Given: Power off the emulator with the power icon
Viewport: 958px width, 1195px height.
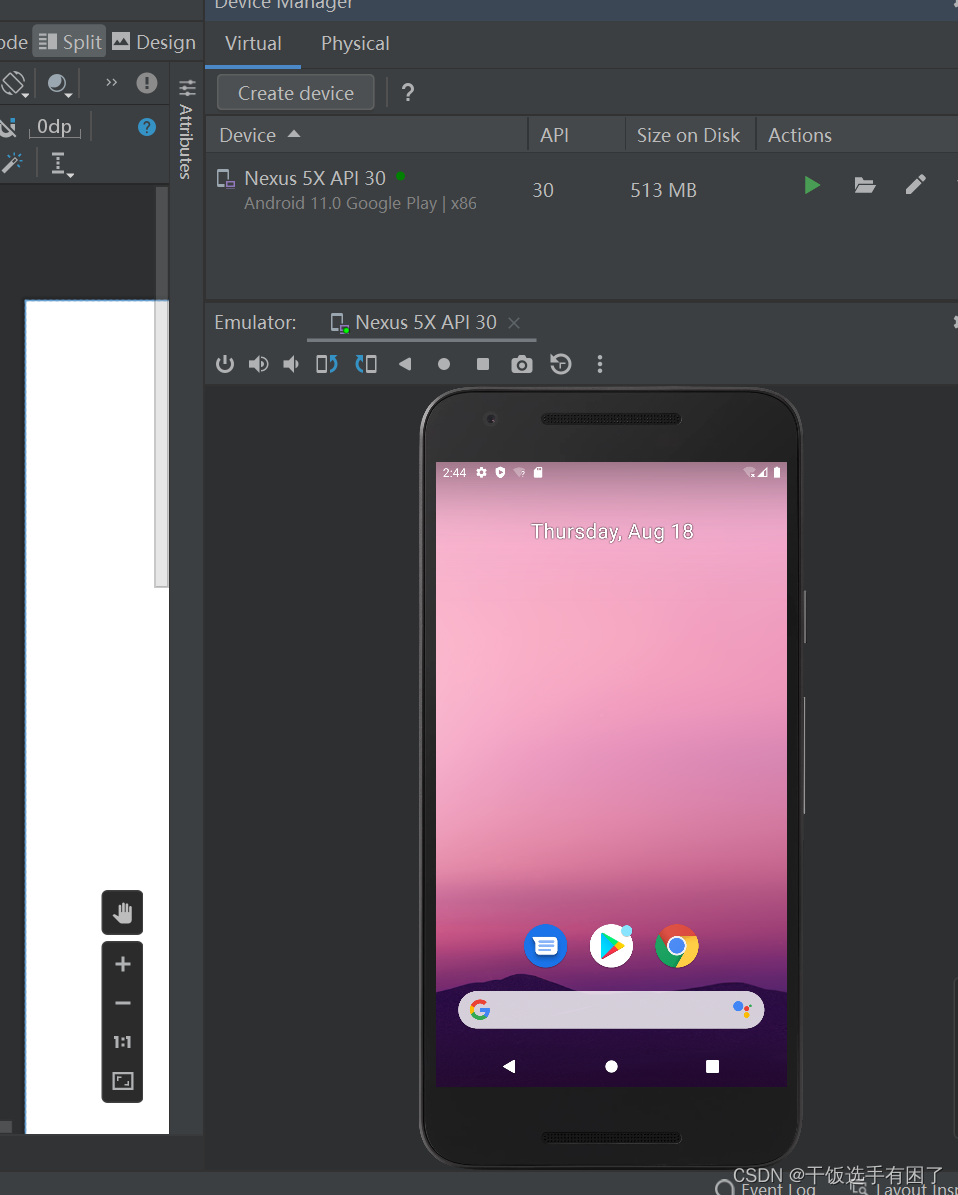Looking at the screenshot, I should (x=224, y=364).
